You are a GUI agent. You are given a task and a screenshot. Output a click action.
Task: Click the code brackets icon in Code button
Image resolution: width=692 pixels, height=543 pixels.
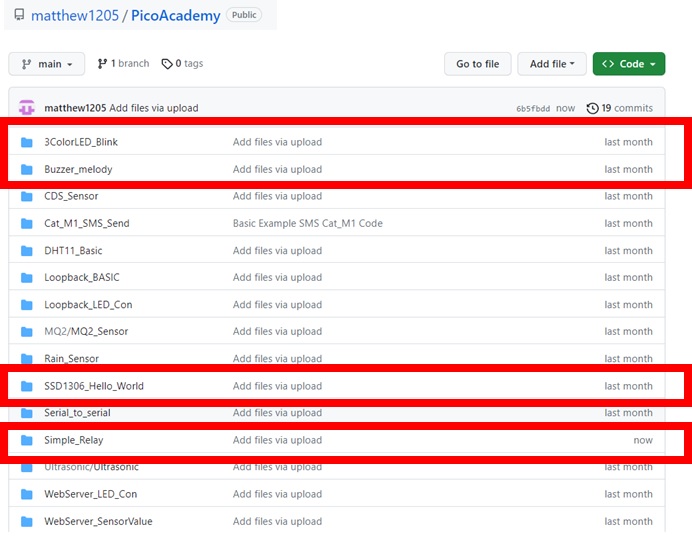tap(608, 64)
